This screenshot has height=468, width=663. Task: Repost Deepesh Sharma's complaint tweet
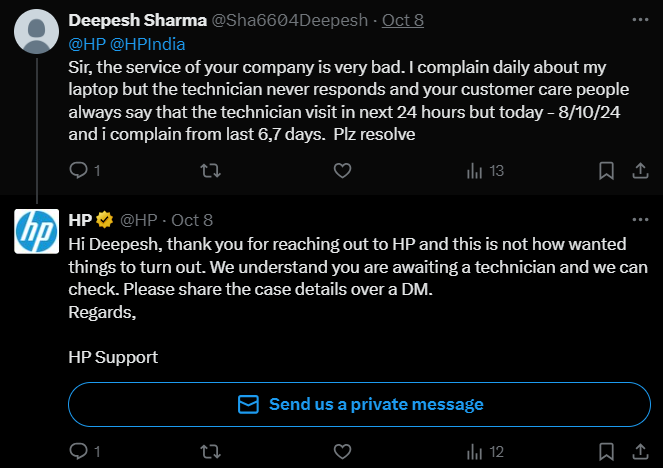point(211,171)
